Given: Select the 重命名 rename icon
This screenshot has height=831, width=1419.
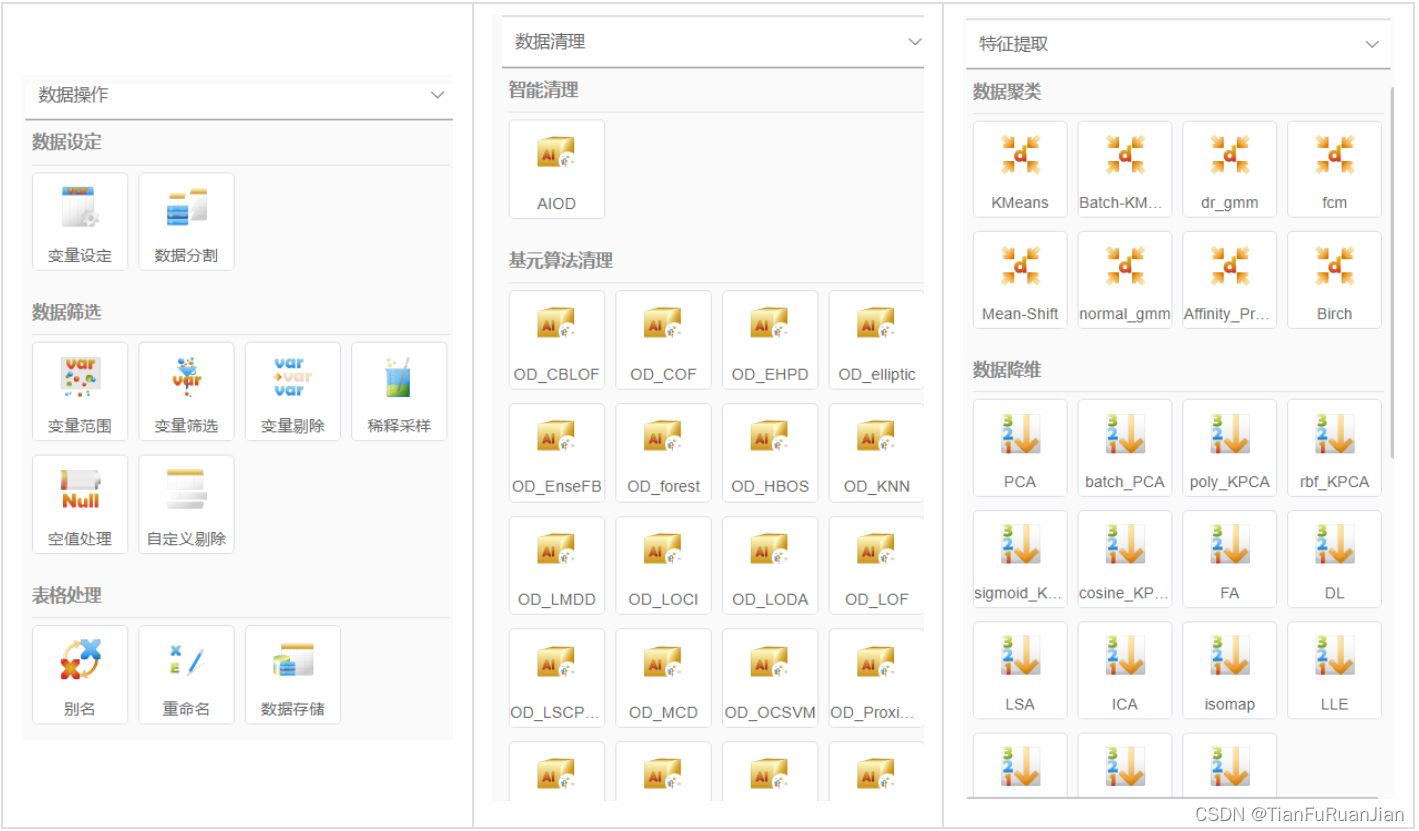Looking at the screenshot, I should click(x=186, y=674).
